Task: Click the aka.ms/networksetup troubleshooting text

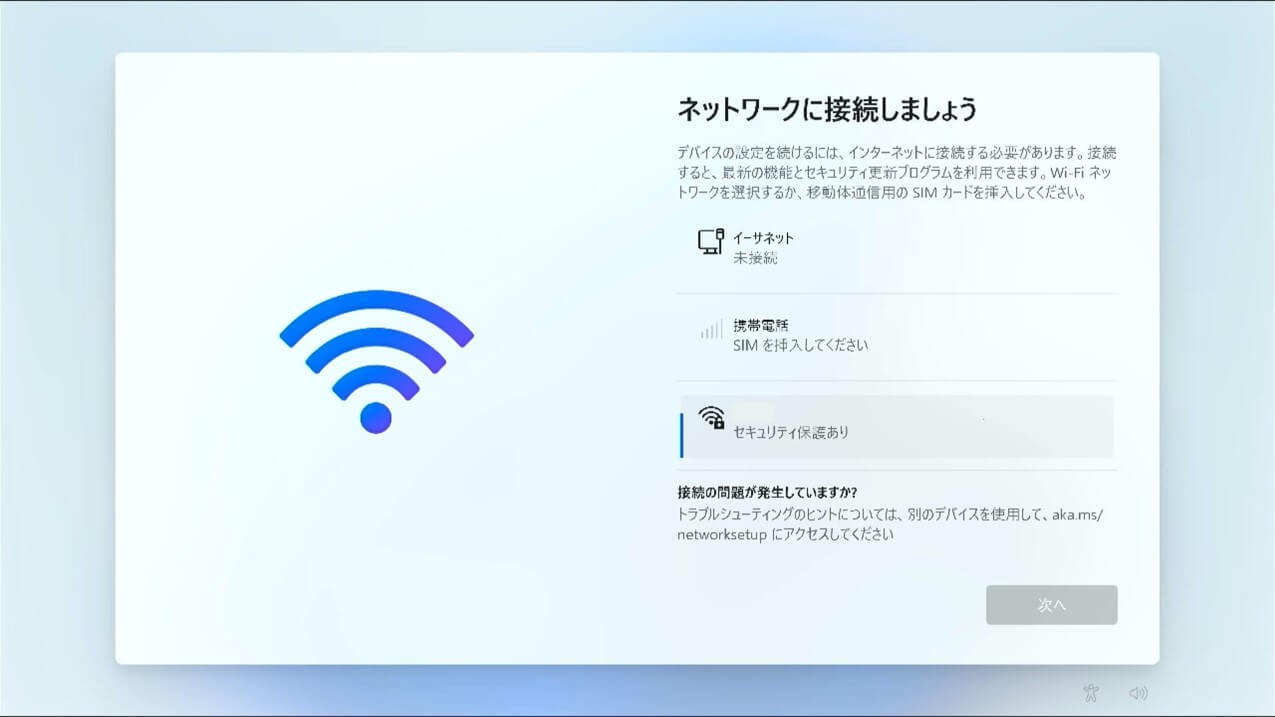Action: point(890,524)
